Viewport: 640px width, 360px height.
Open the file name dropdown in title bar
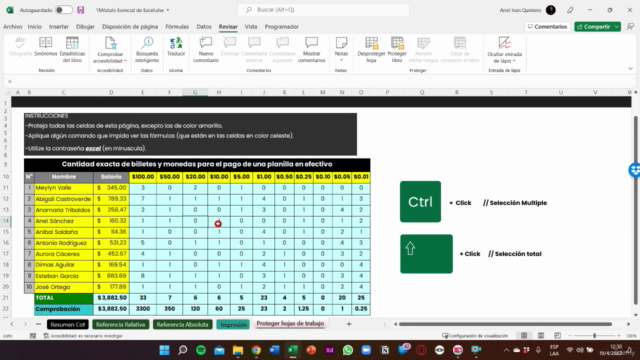click(168, 10)
